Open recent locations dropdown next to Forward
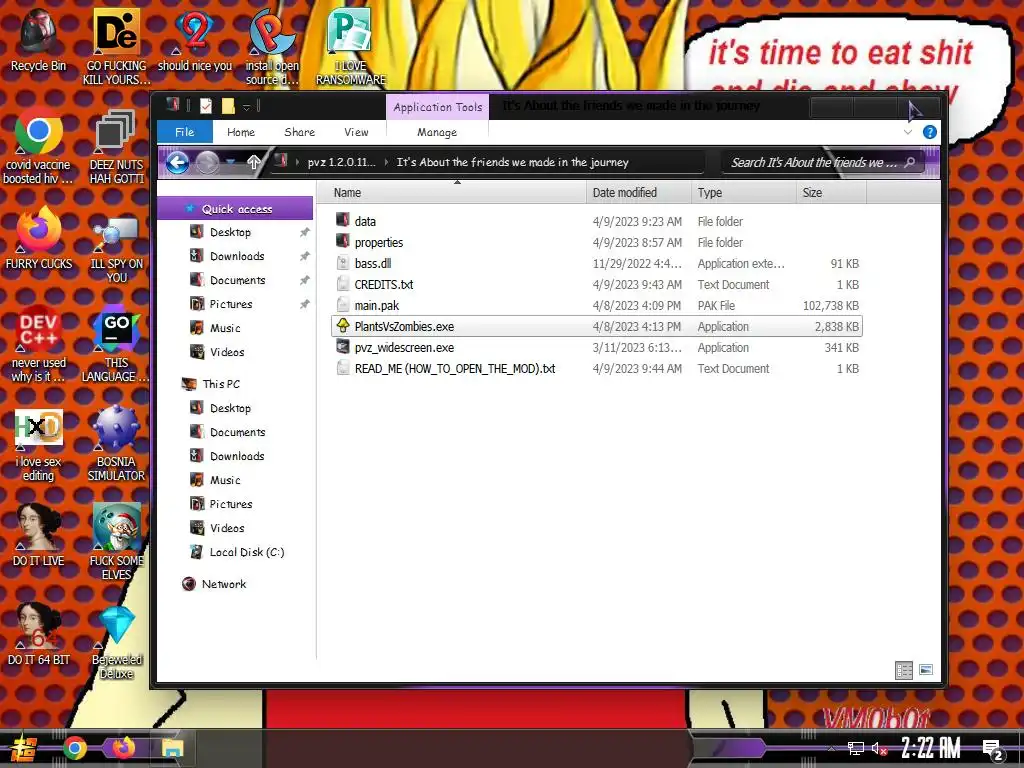1024x768 pixels. [x=231, y=162]
